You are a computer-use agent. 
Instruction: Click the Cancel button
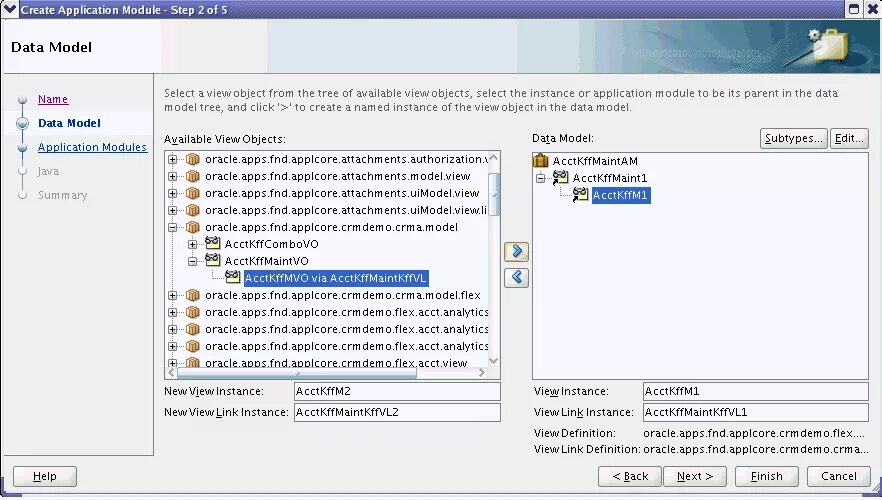coord(839,476)
